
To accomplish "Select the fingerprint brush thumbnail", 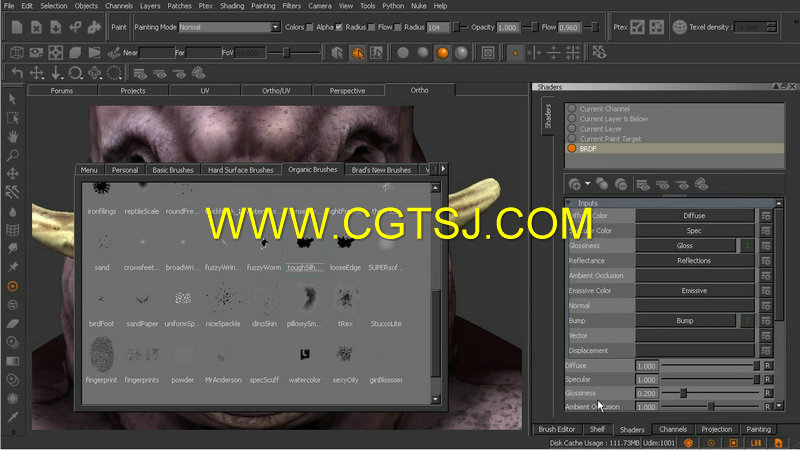I will pyautogui.click(x=102, y=354).
